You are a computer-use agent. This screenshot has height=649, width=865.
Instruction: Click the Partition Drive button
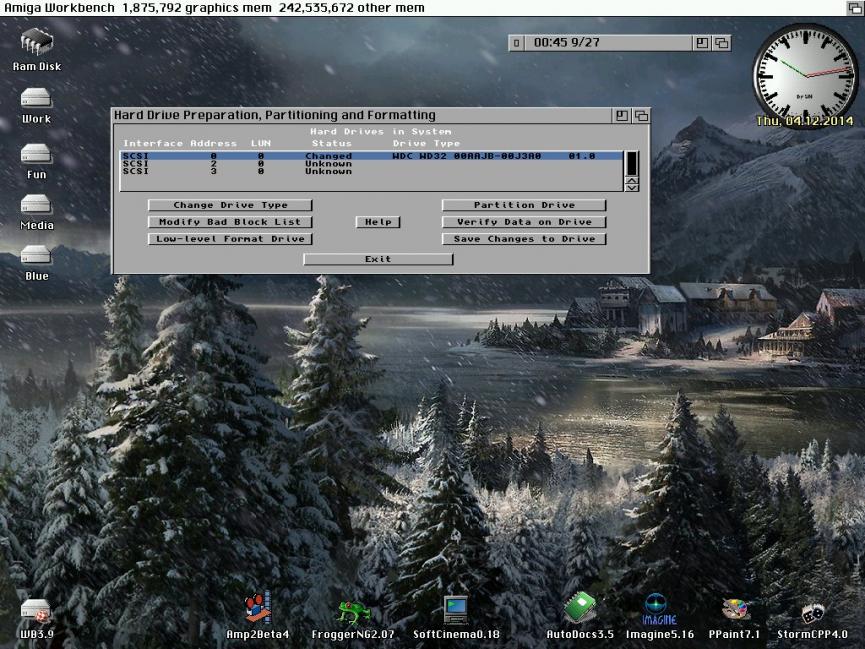point(524,205)
